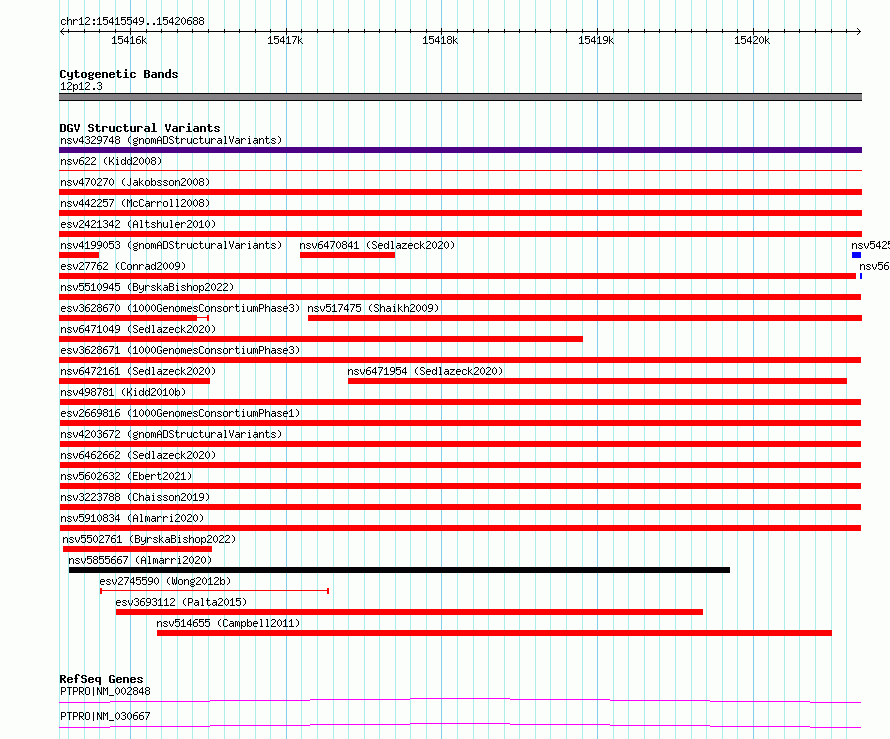
Task: Click the 15420k ruler mark
Action: [x=752, y=40]
